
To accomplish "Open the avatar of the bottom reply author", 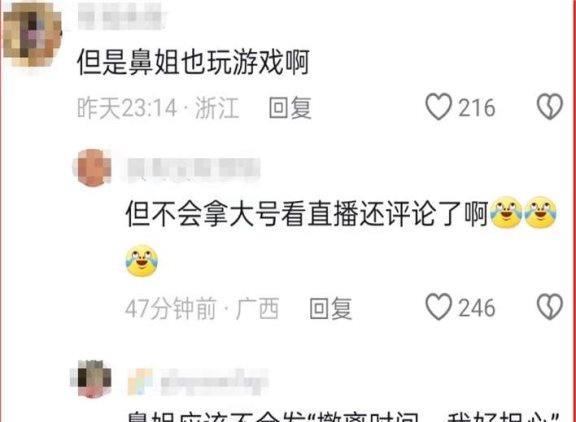I will point(91,379).
